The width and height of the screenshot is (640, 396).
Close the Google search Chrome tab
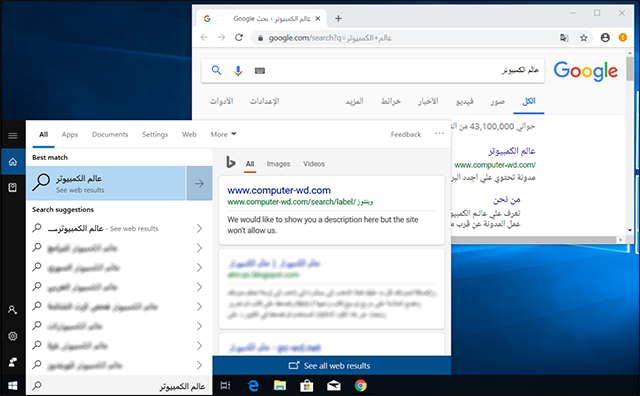[x=318, y=18]
